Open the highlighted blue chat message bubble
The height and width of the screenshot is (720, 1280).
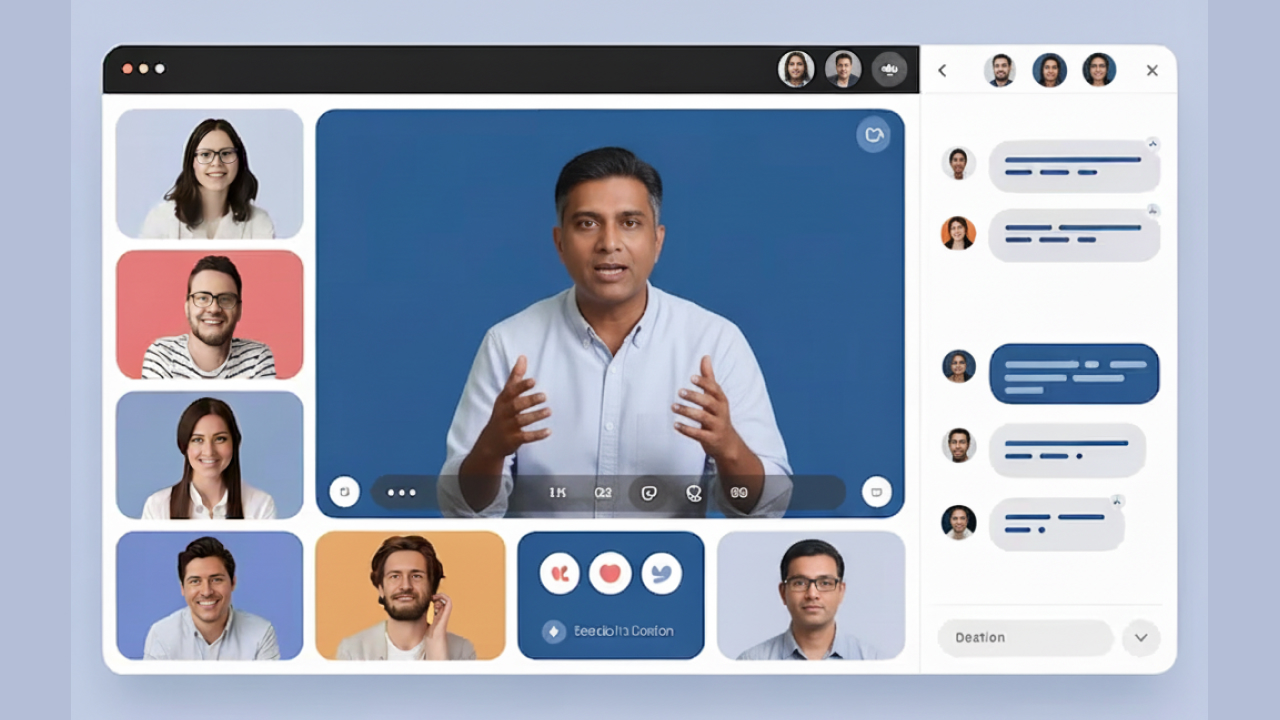tap(1074, 374)
